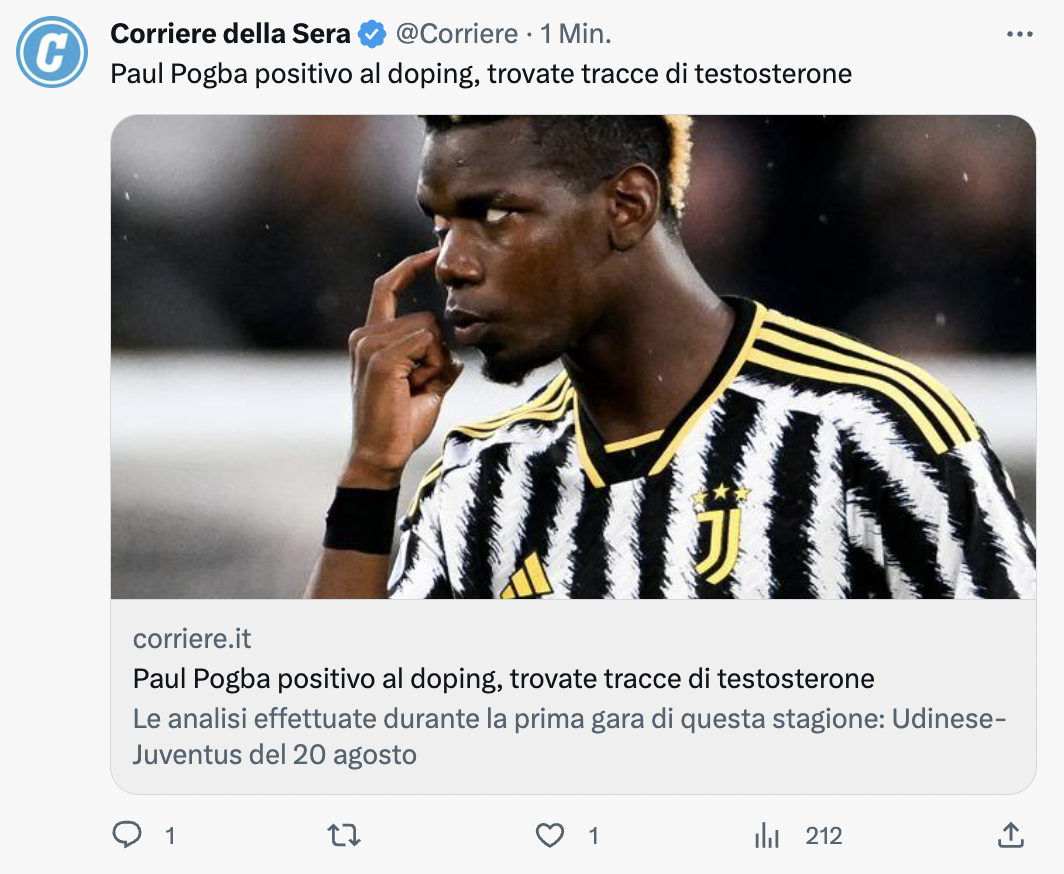Click the Juventus crest on Pogba's jersey

[720, 540]
